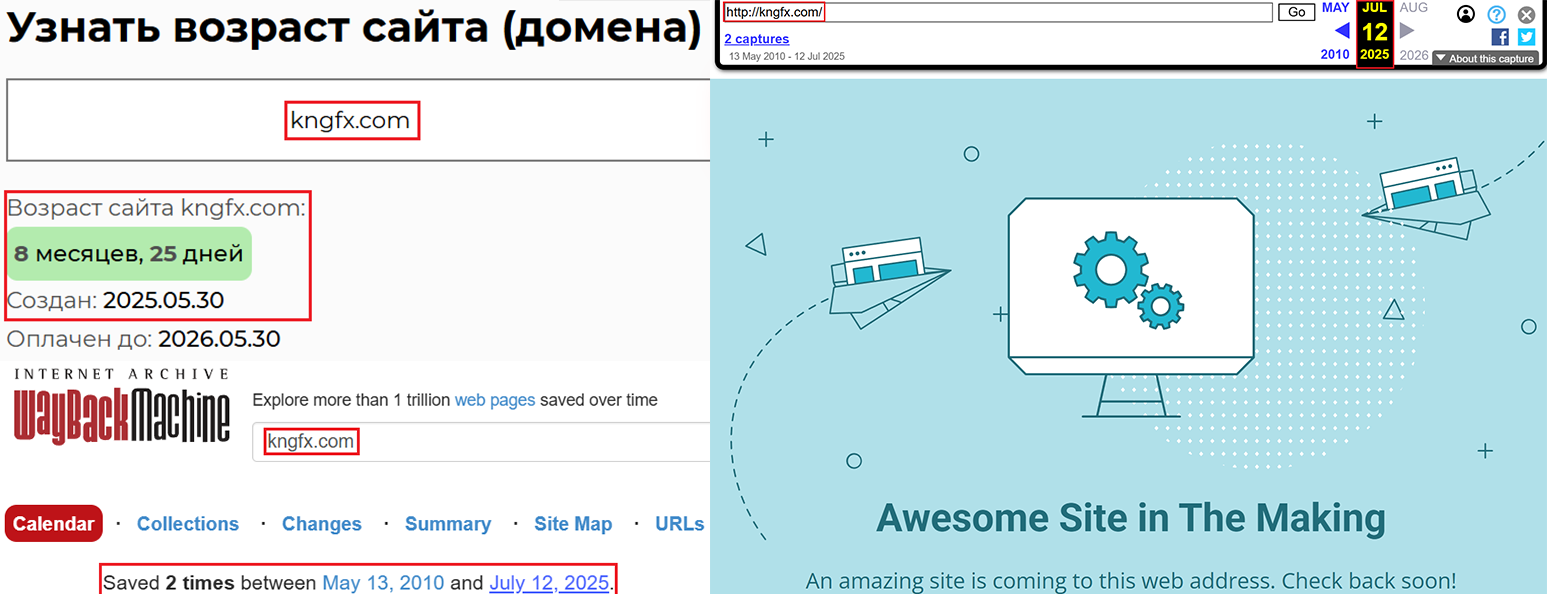
Task: Share capture via Twitter icon
Action: tap(1526, 37)
